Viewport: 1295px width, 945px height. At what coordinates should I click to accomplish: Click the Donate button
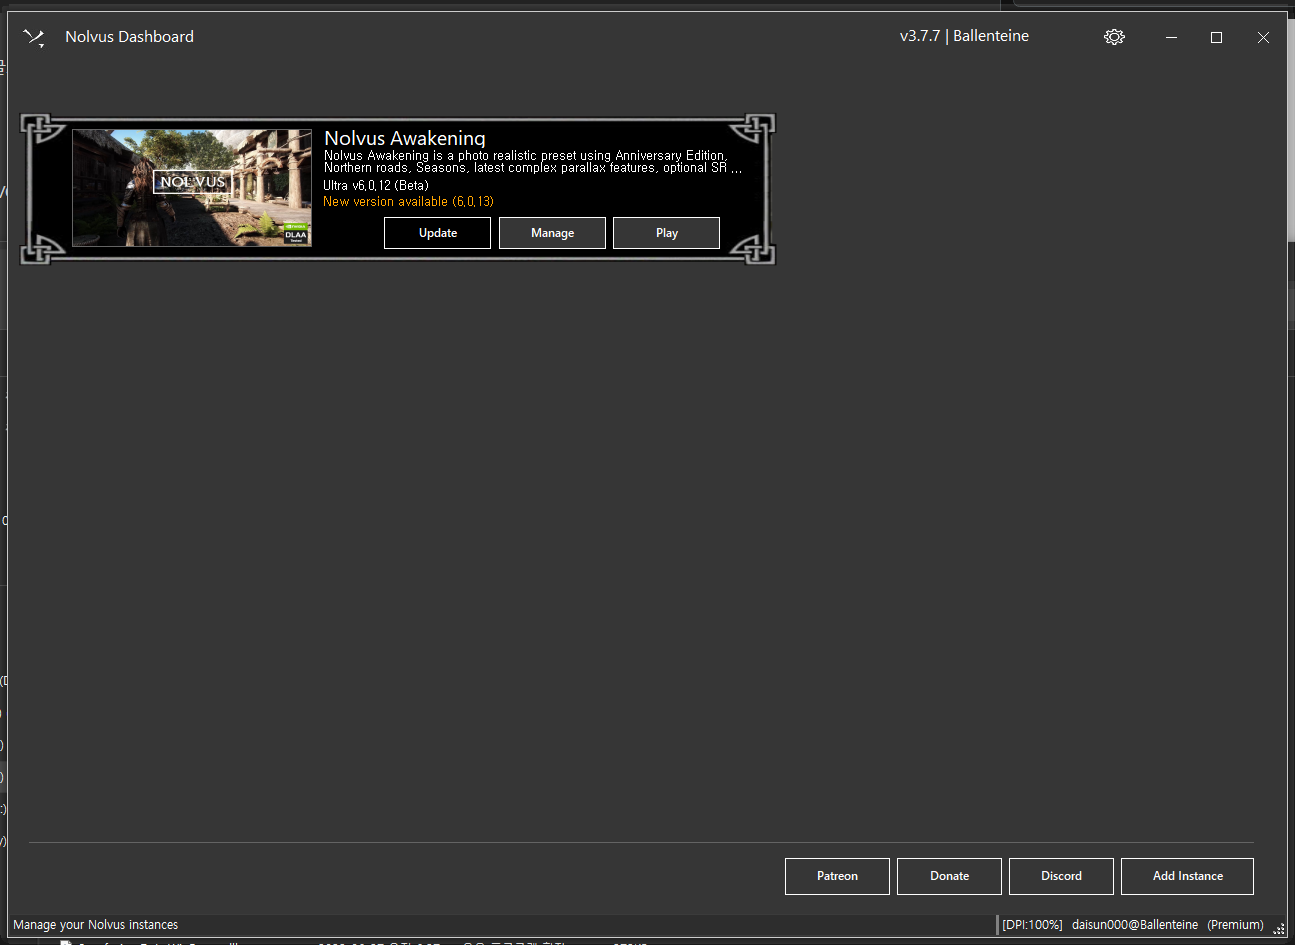pyautogui.click(x=949, y=876)
